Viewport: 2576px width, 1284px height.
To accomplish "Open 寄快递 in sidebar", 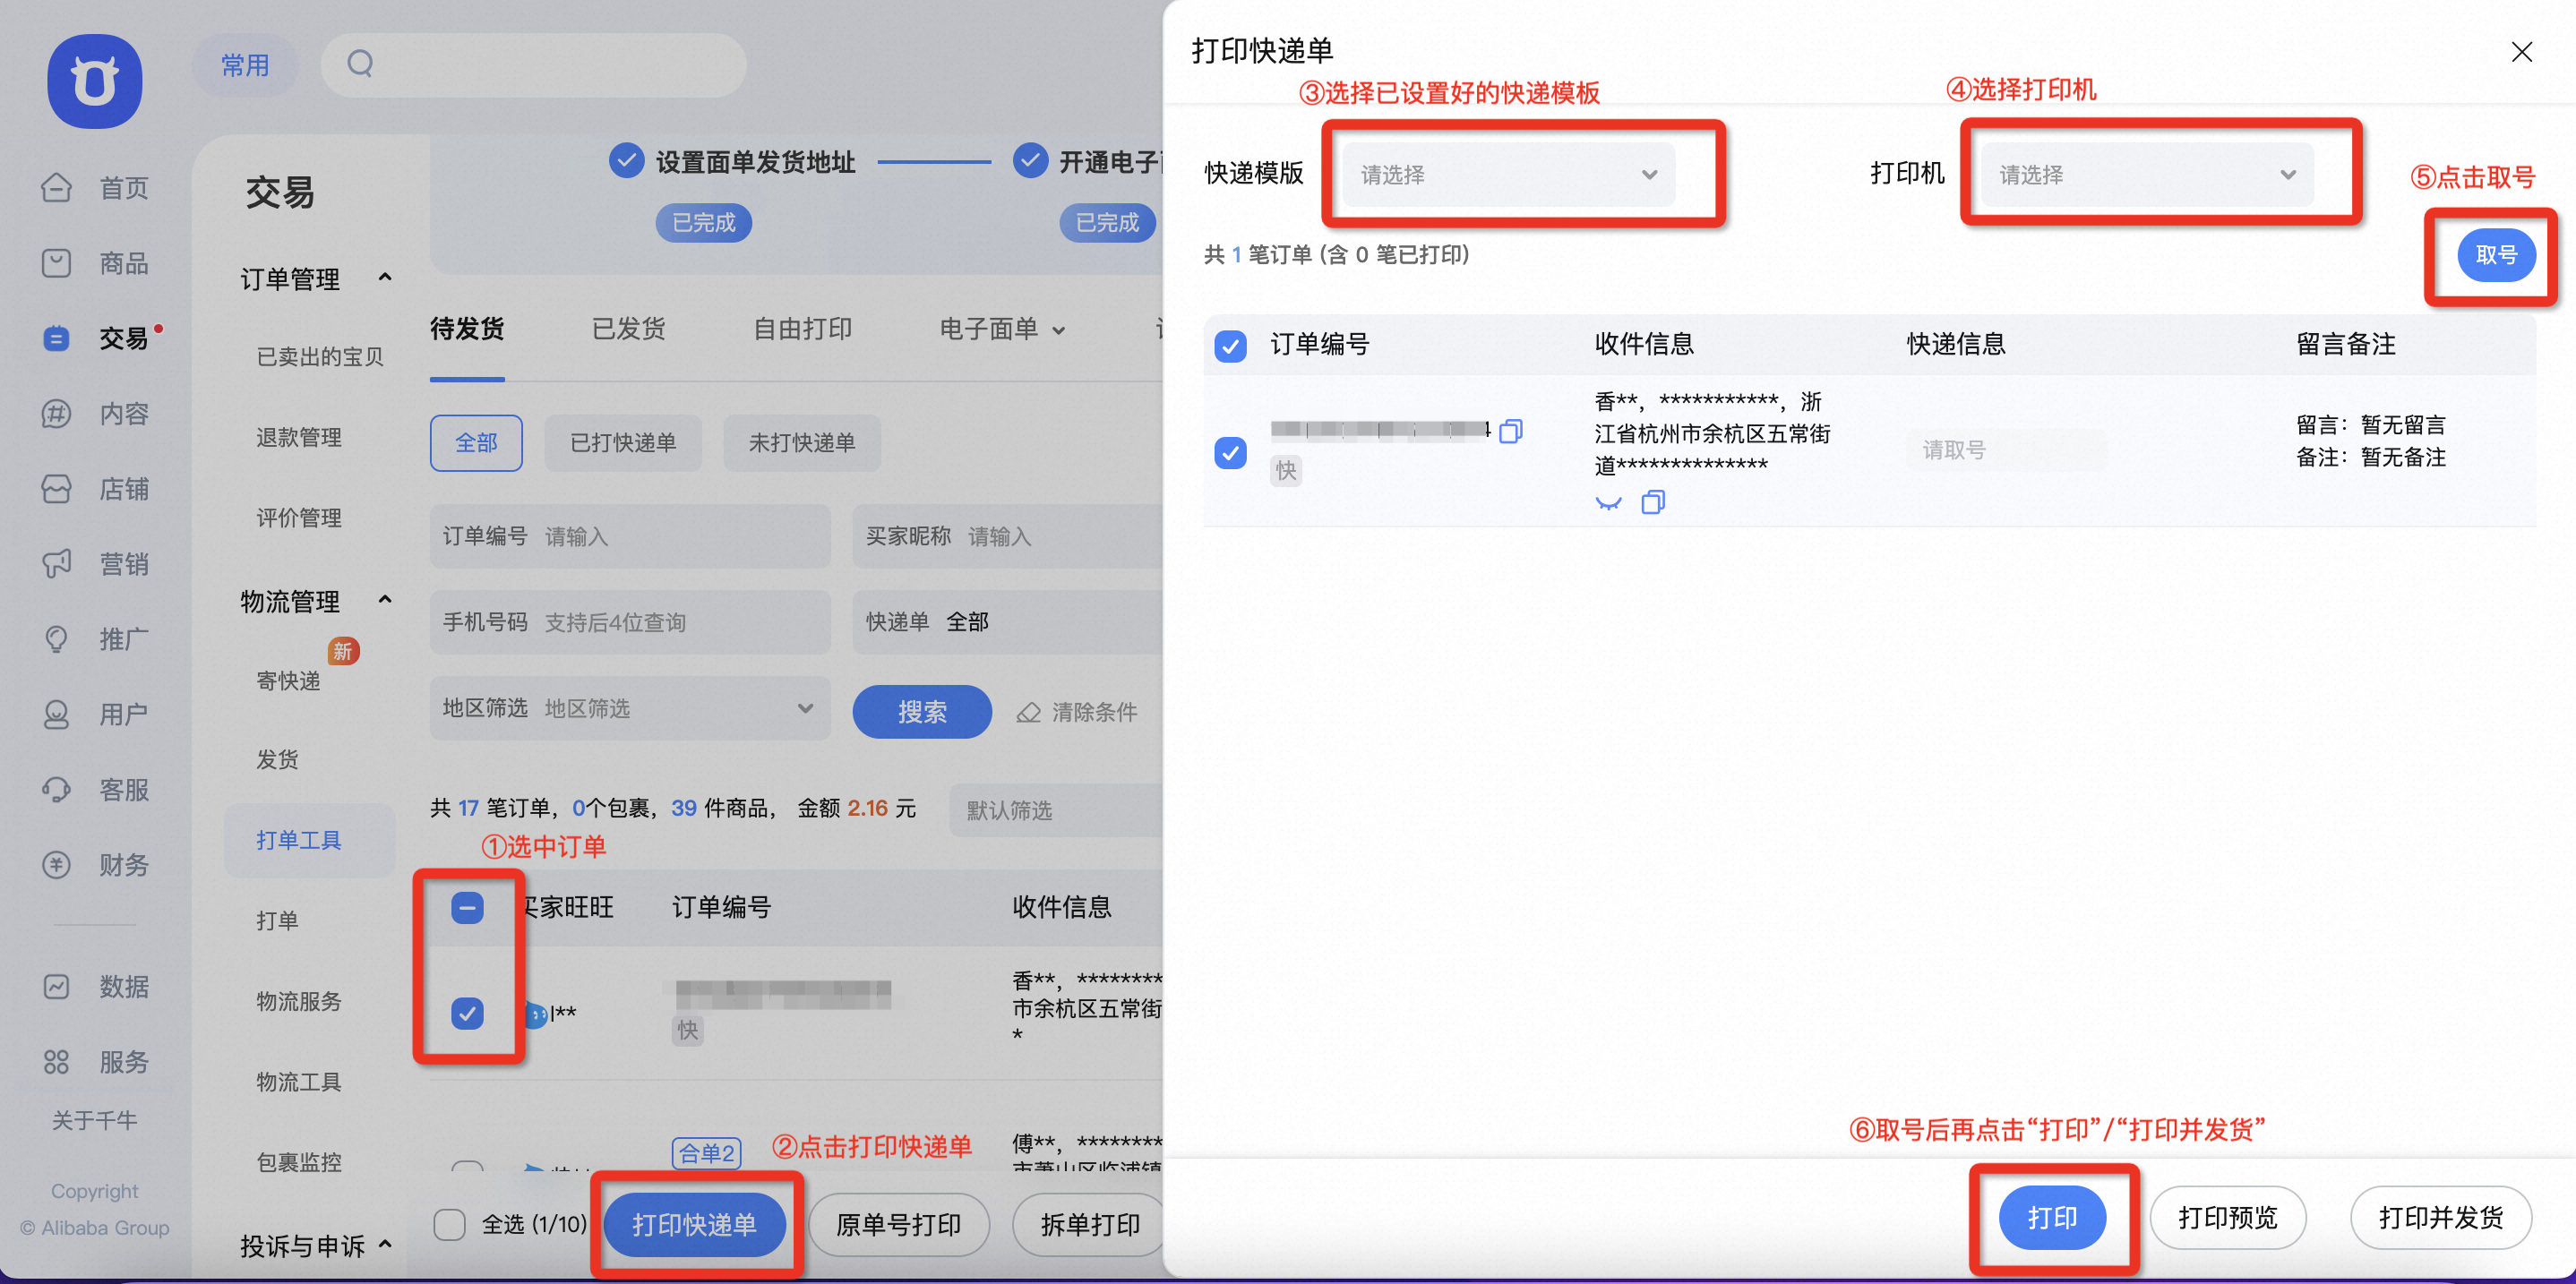I will tap(288, 680).
